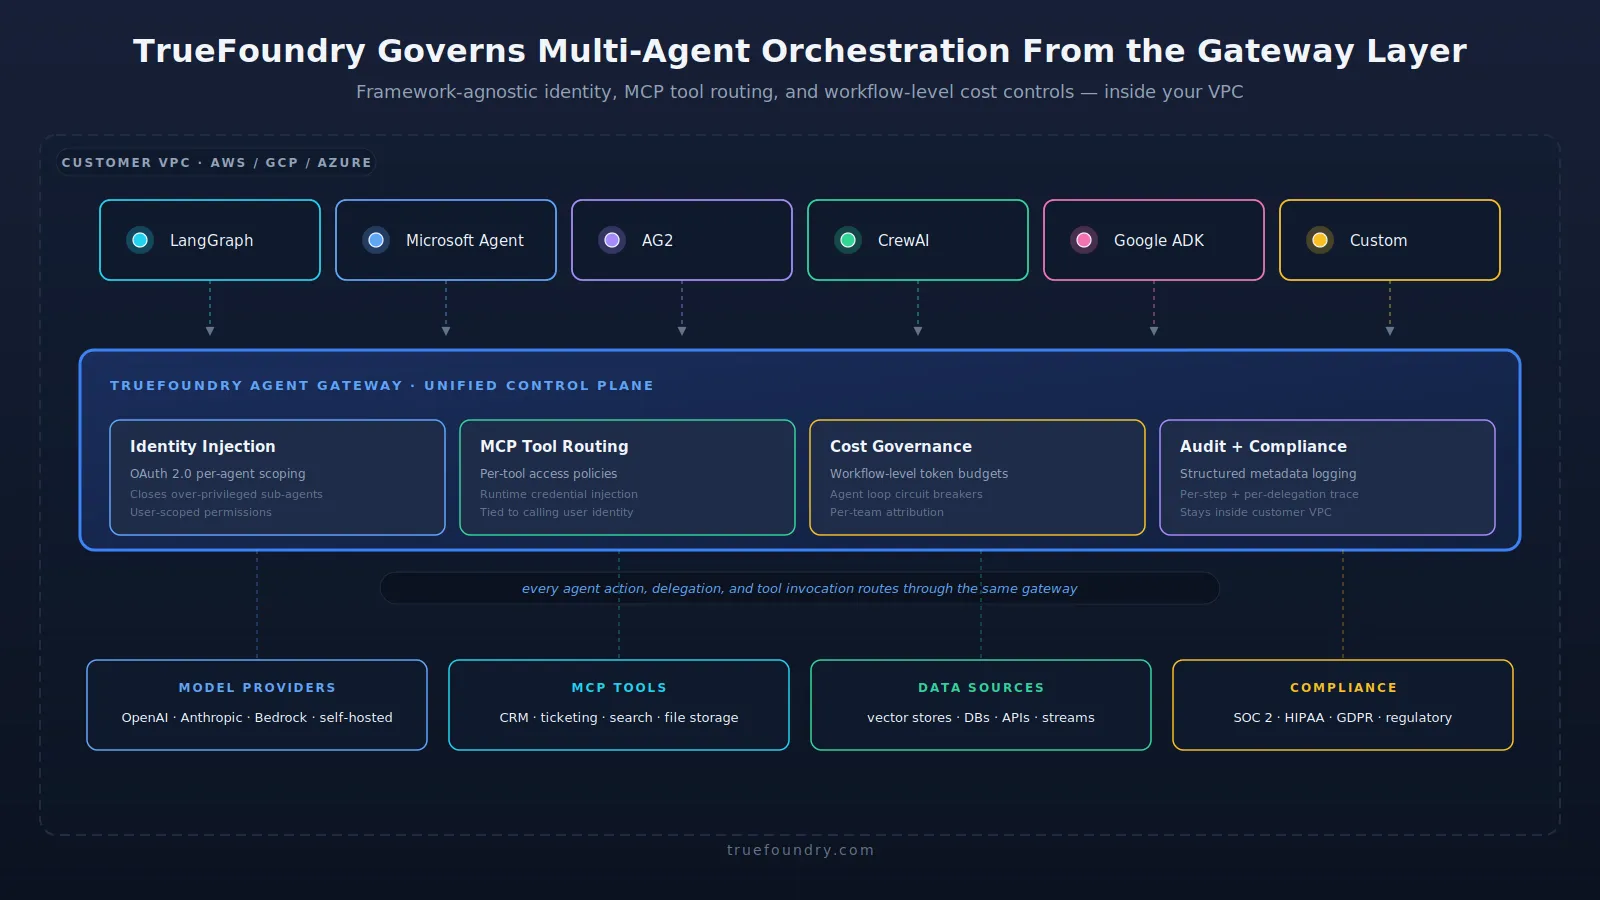Click 'OAuth 2.0 per-agent scoping' text
The height and width of the screenshot is (900, 1600).
click(x=218, y=474)
